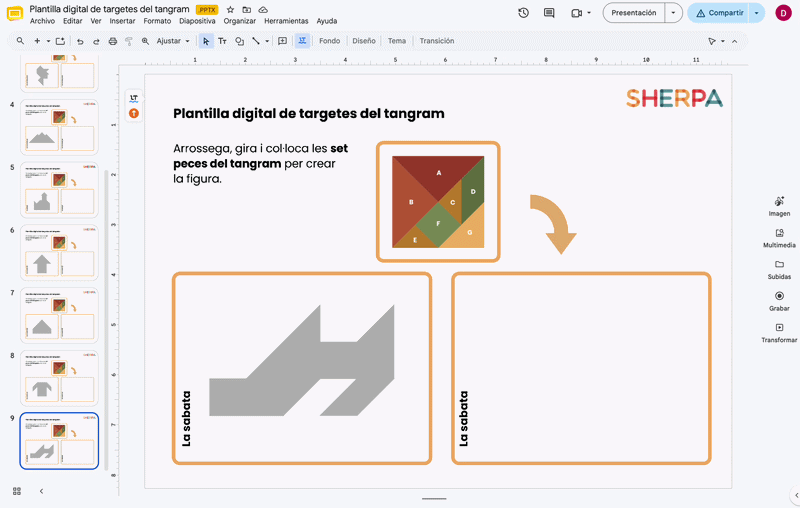Add a comment from toolbar
Screen dimensions: 800x508
[282, 41]
